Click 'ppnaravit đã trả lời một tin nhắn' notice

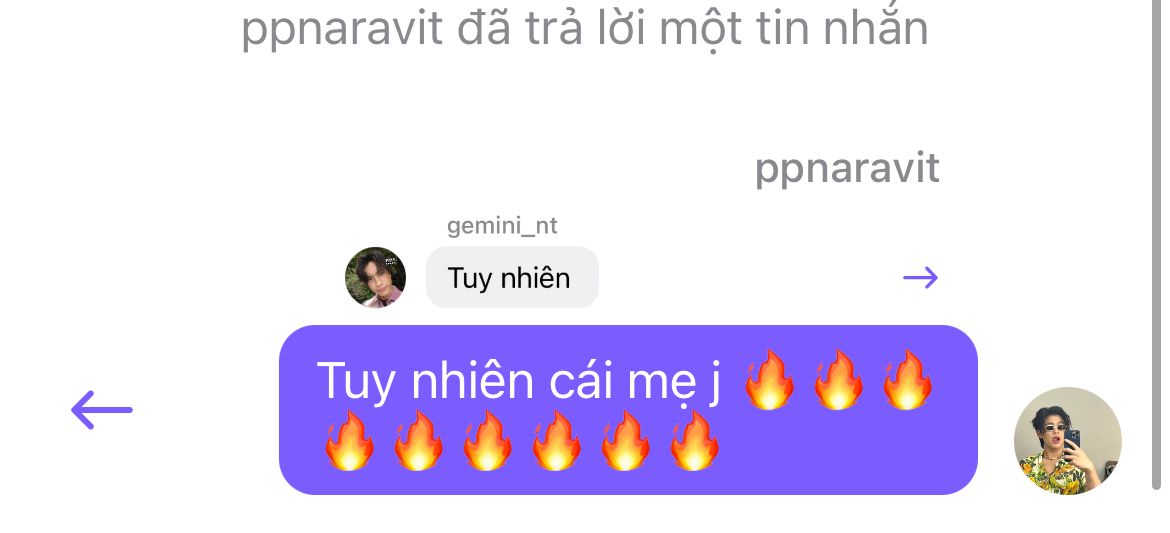(x=585, y=29)
